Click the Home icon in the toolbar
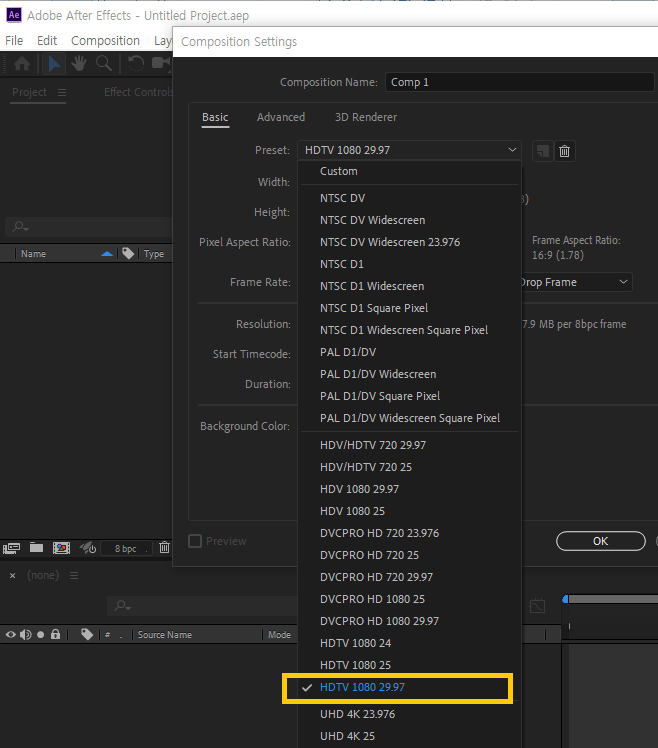This screenshot has height=748, width=658. click(x=22, y=63)
